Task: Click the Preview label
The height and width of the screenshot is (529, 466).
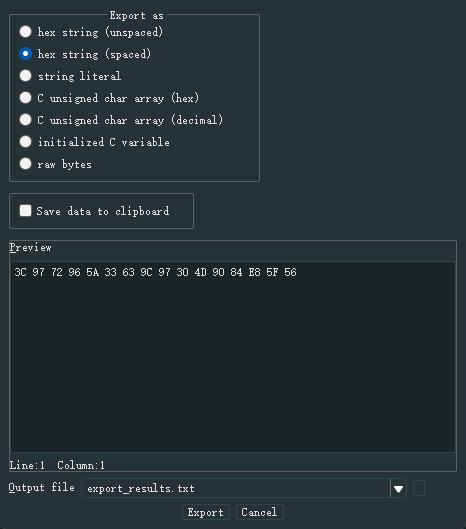Action: click(30, 248)
